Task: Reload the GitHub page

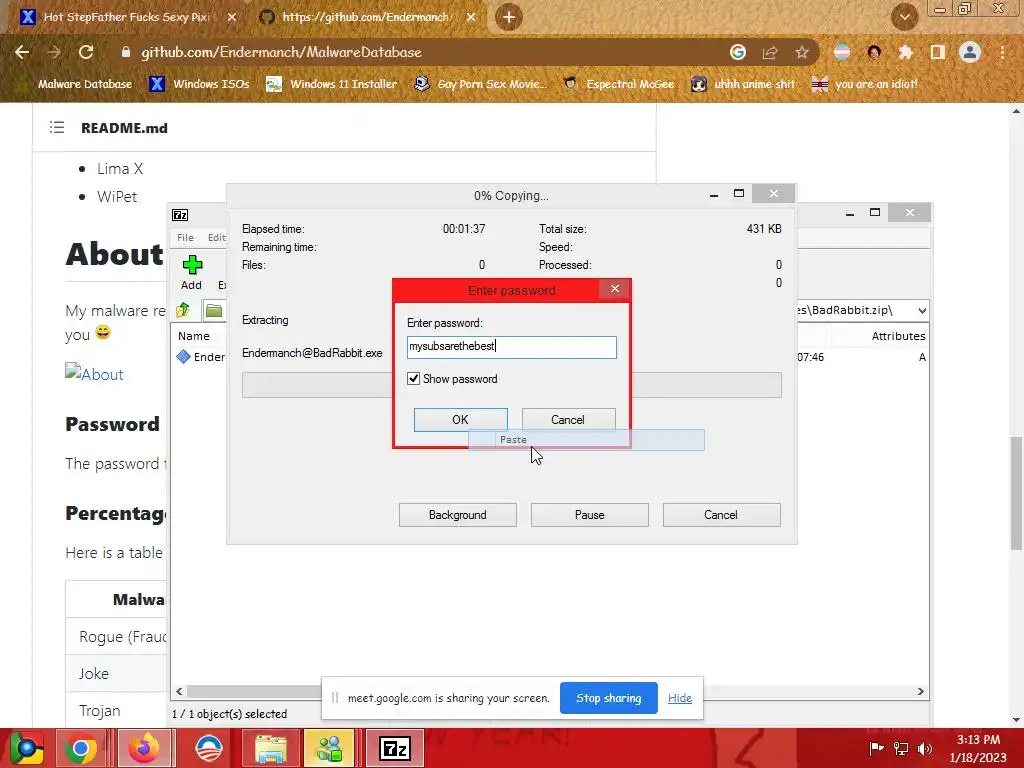Action: (86, 52)
